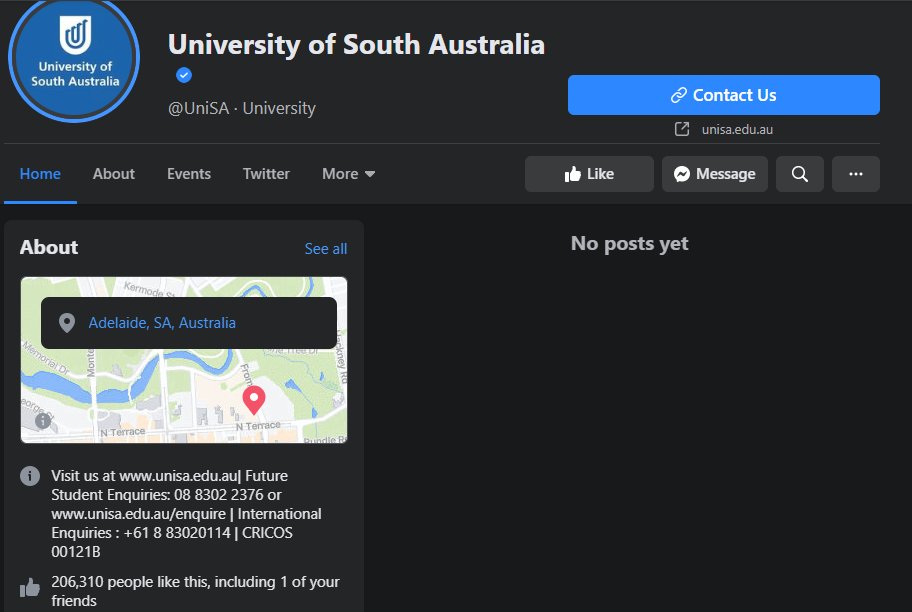Click the Messenger icon on the Message button
This screenshot has height=612, width=912.
pos(681,173)
